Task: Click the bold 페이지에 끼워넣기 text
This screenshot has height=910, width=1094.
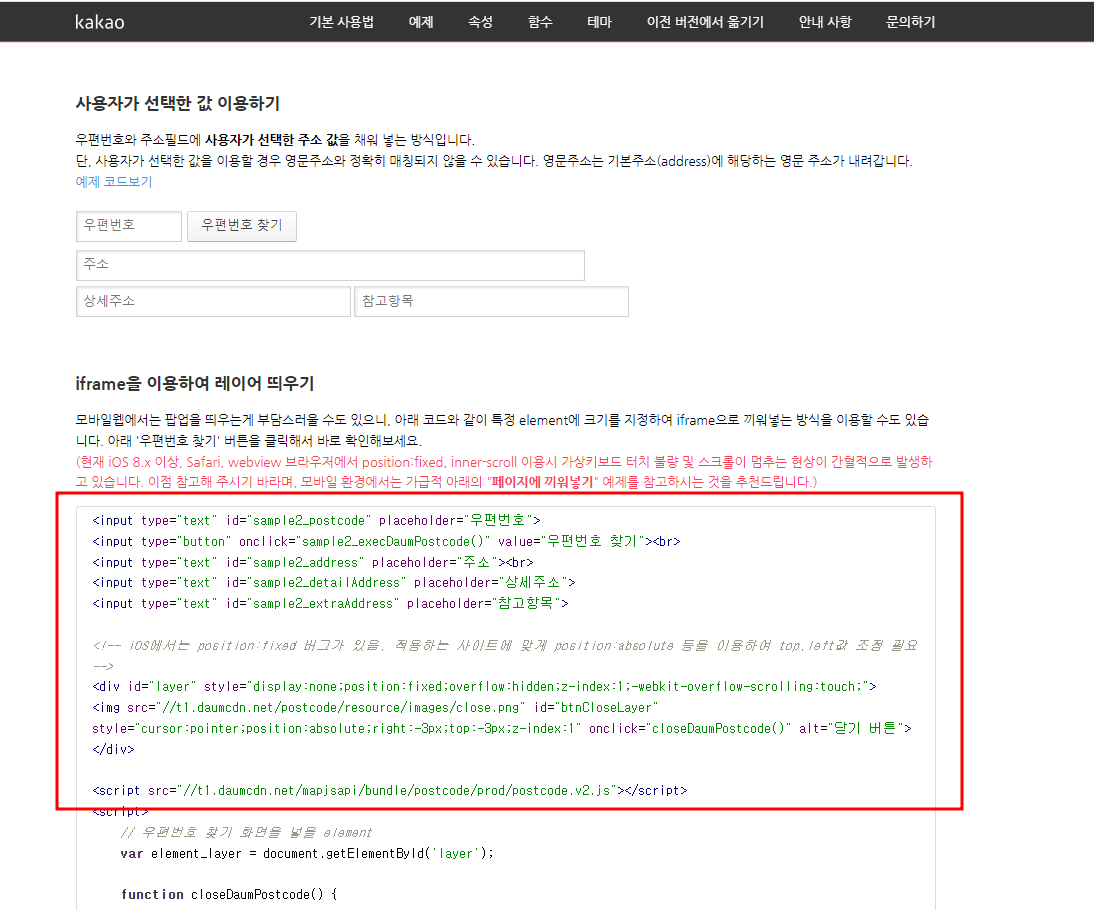Action: pyautogui.click(x=542, y=482)
